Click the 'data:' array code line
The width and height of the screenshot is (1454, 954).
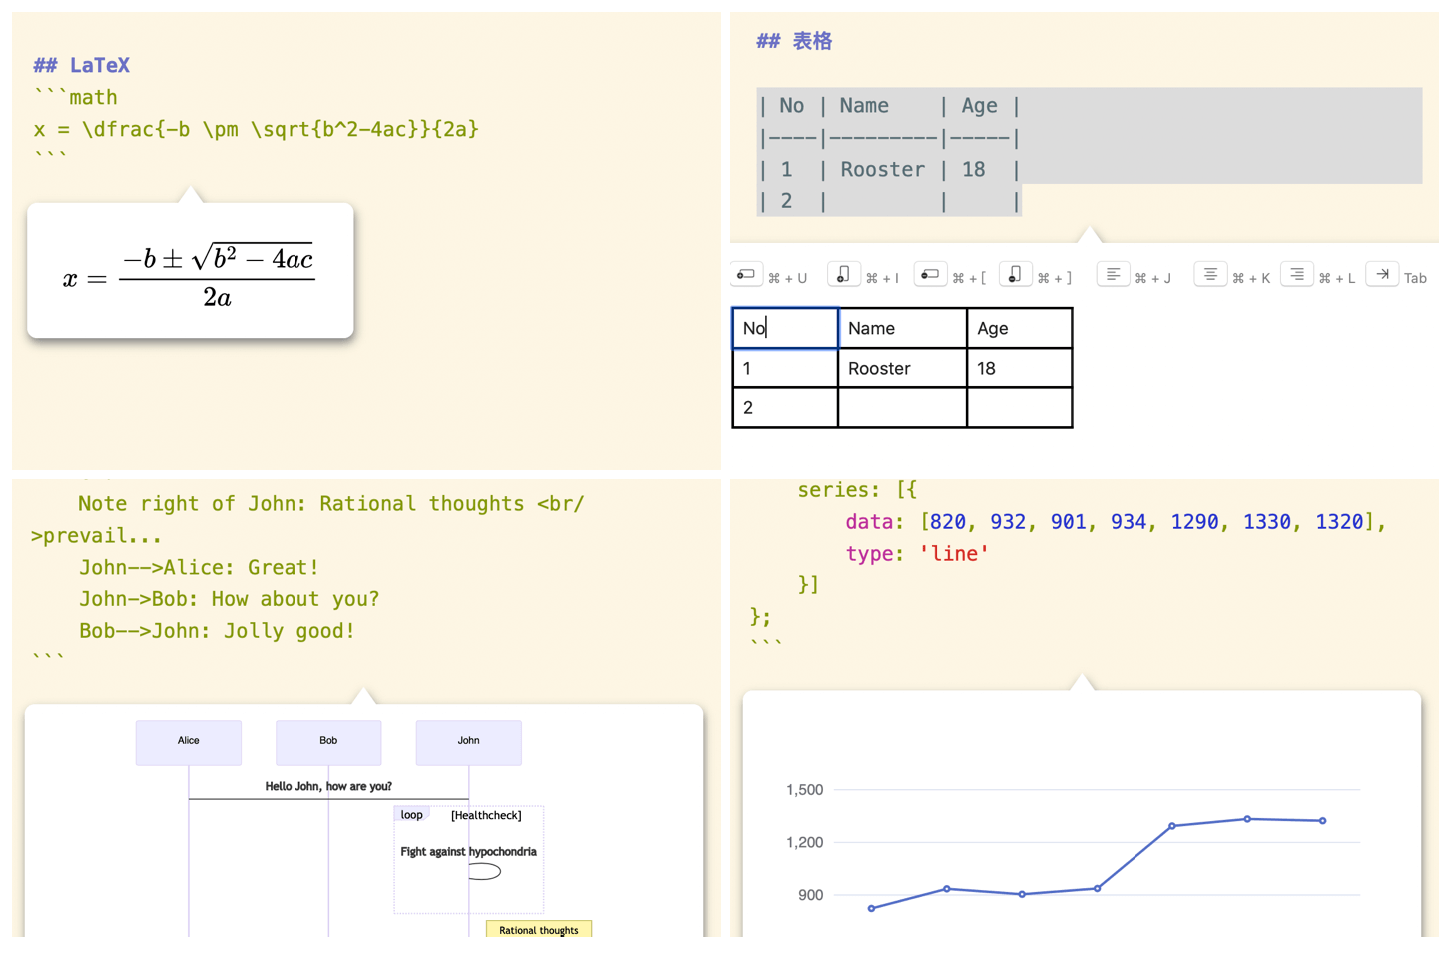point(1116,521)
